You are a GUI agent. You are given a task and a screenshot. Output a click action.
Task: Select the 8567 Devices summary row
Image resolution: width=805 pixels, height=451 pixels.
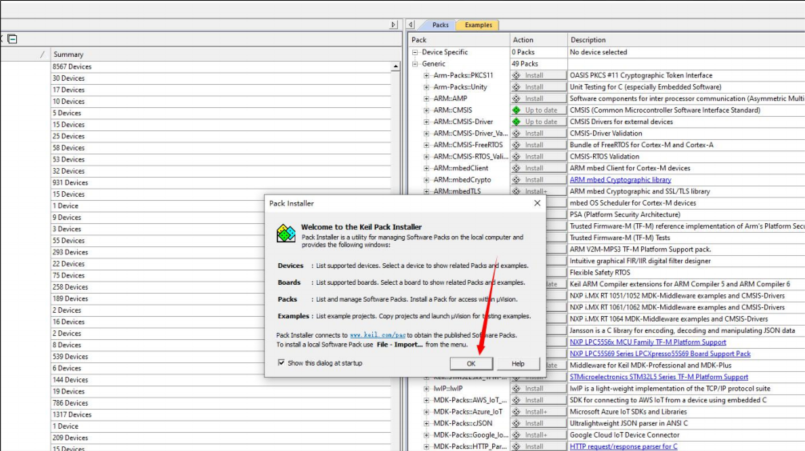(x=221, y=67)
